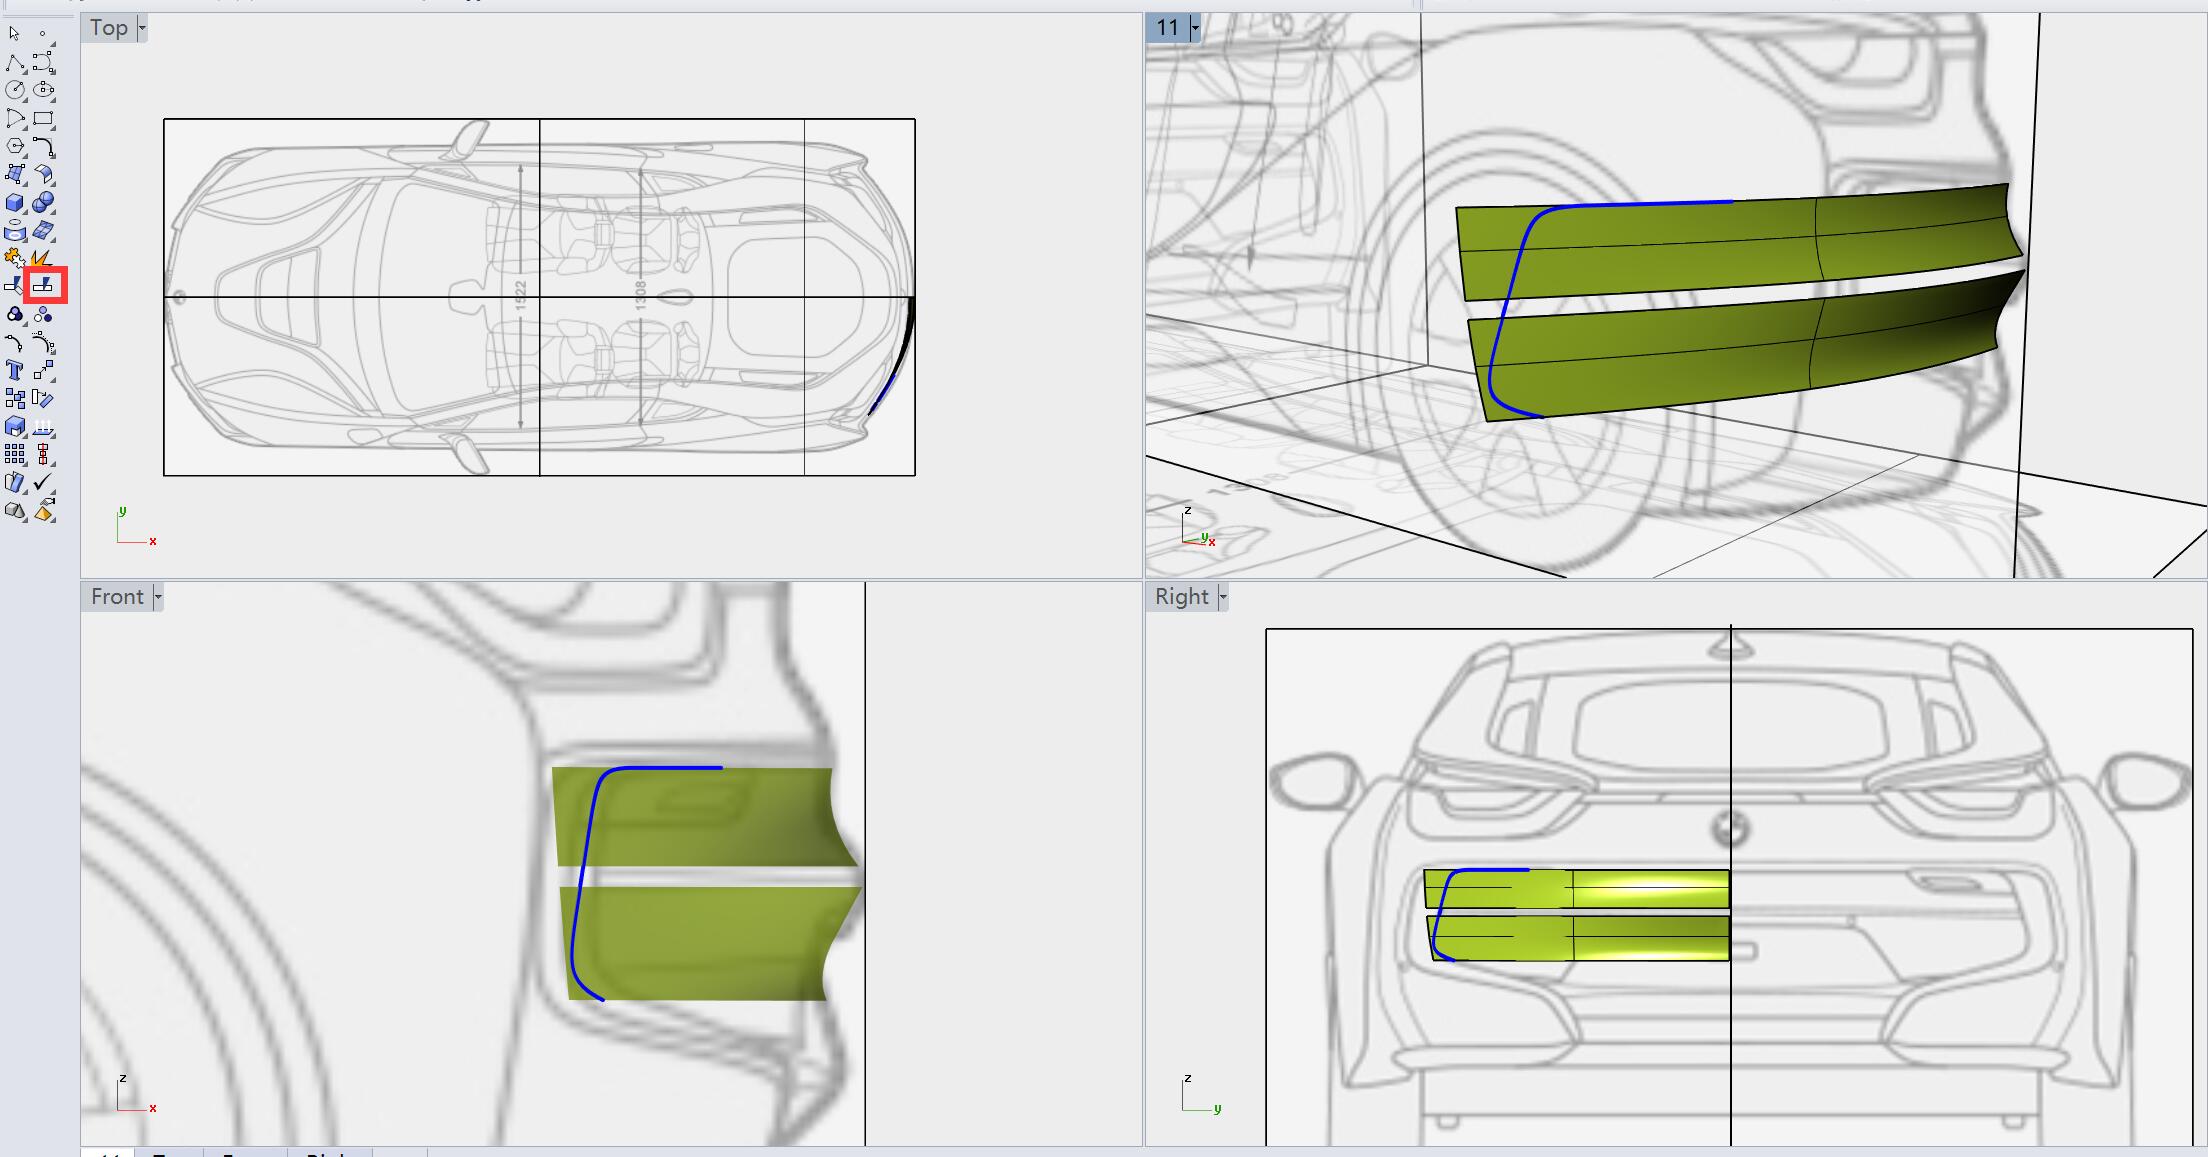This screenshot has width=2208, height=1157.
Task: Click the Explode tool icon
Action: click(42, 259)
